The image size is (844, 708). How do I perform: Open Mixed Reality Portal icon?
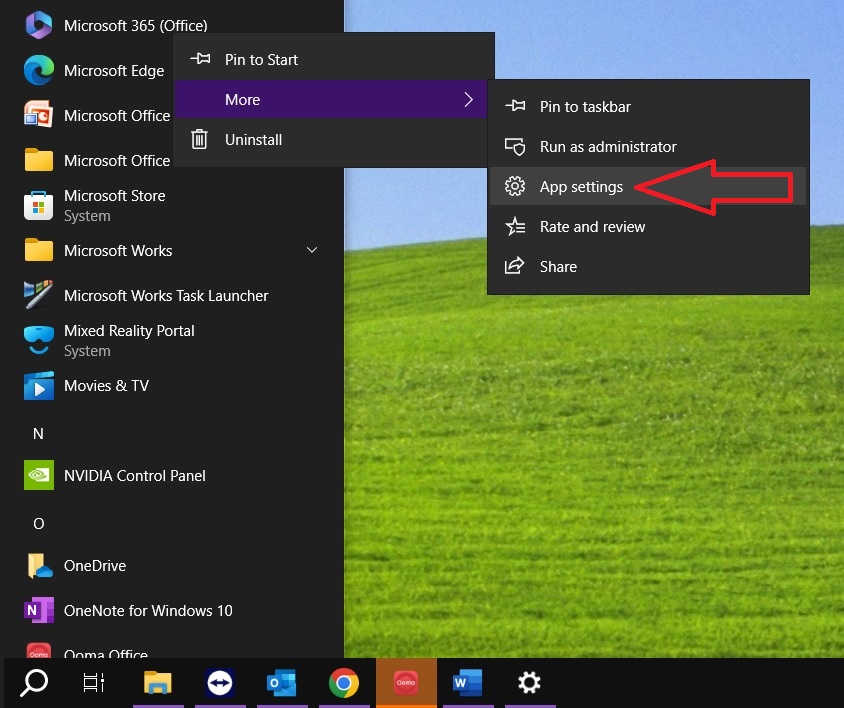click(39, 340)
